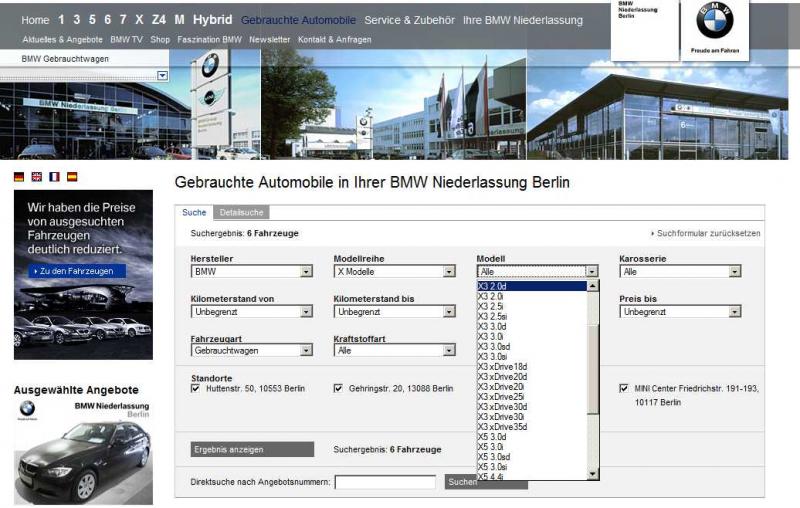
Task: Select the UK flag language icon
Action: tap(37, 177)
